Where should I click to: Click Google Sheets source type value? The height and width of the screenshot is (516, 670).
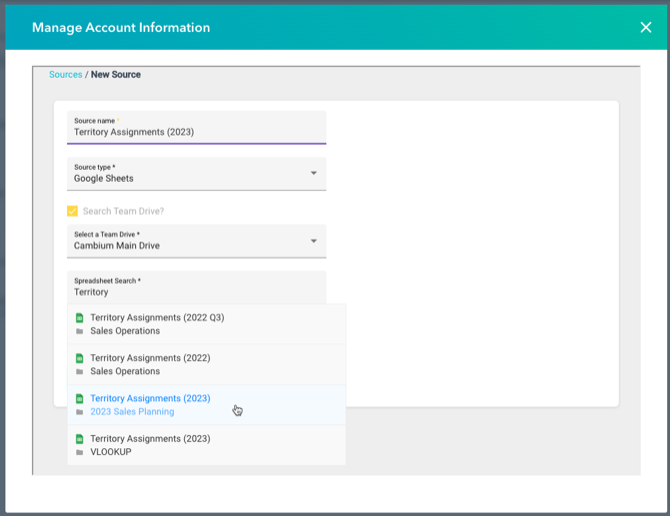coord(103,179)
